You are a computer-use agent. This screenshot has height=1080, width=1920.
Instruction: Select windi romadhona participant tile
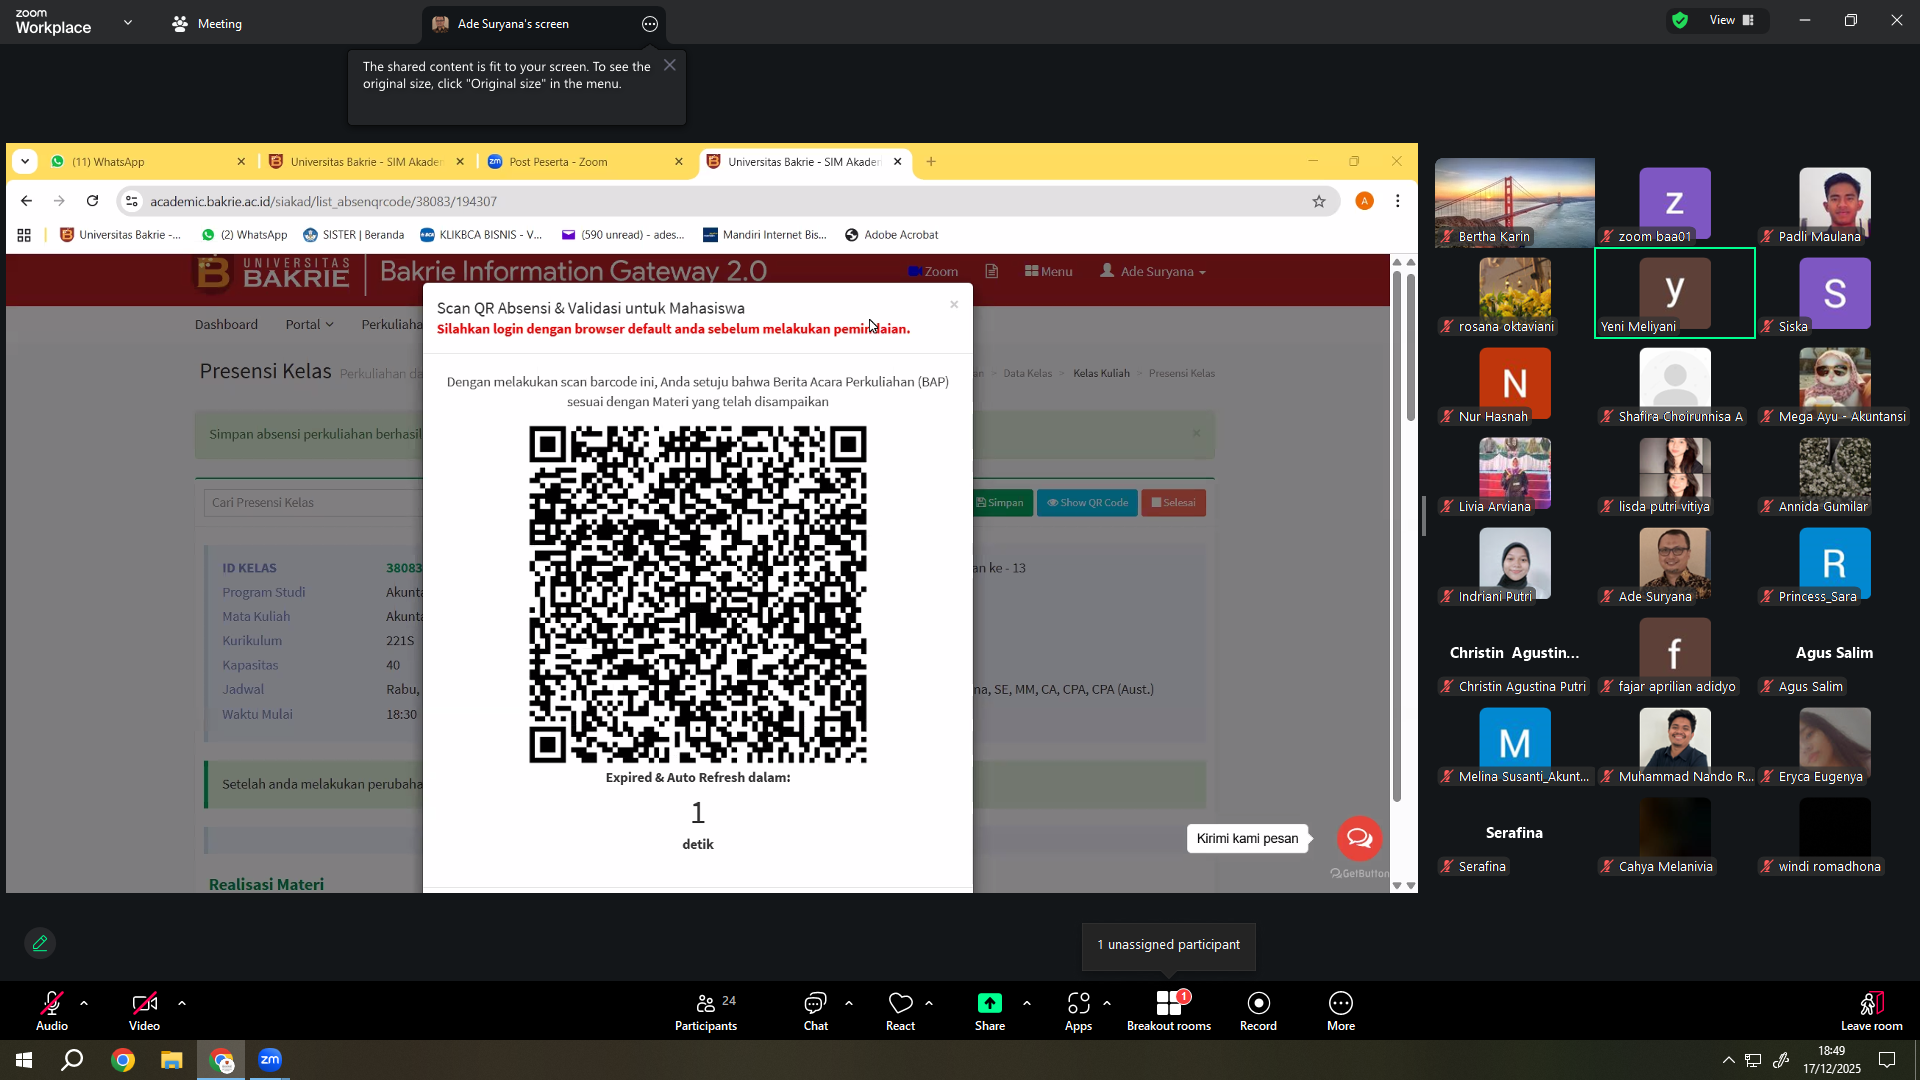pos(1835,833)
